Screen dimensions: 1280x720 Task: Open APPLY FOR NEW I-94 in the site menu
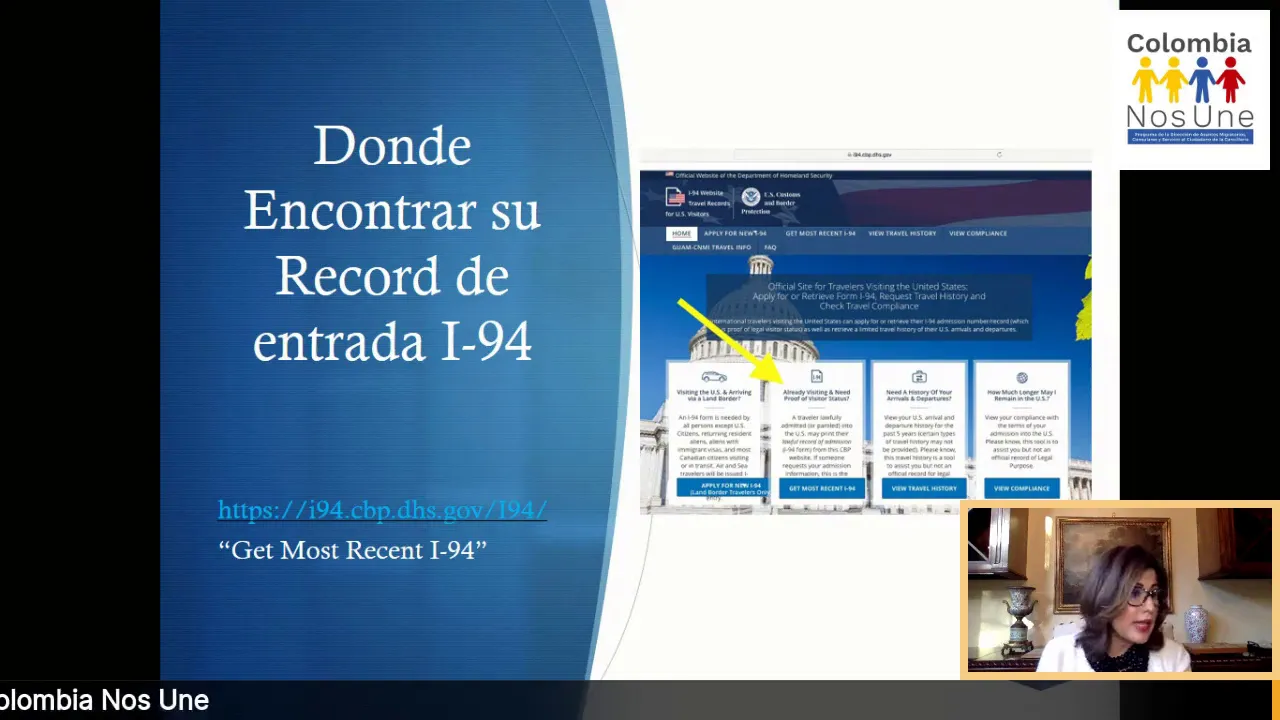735,233
